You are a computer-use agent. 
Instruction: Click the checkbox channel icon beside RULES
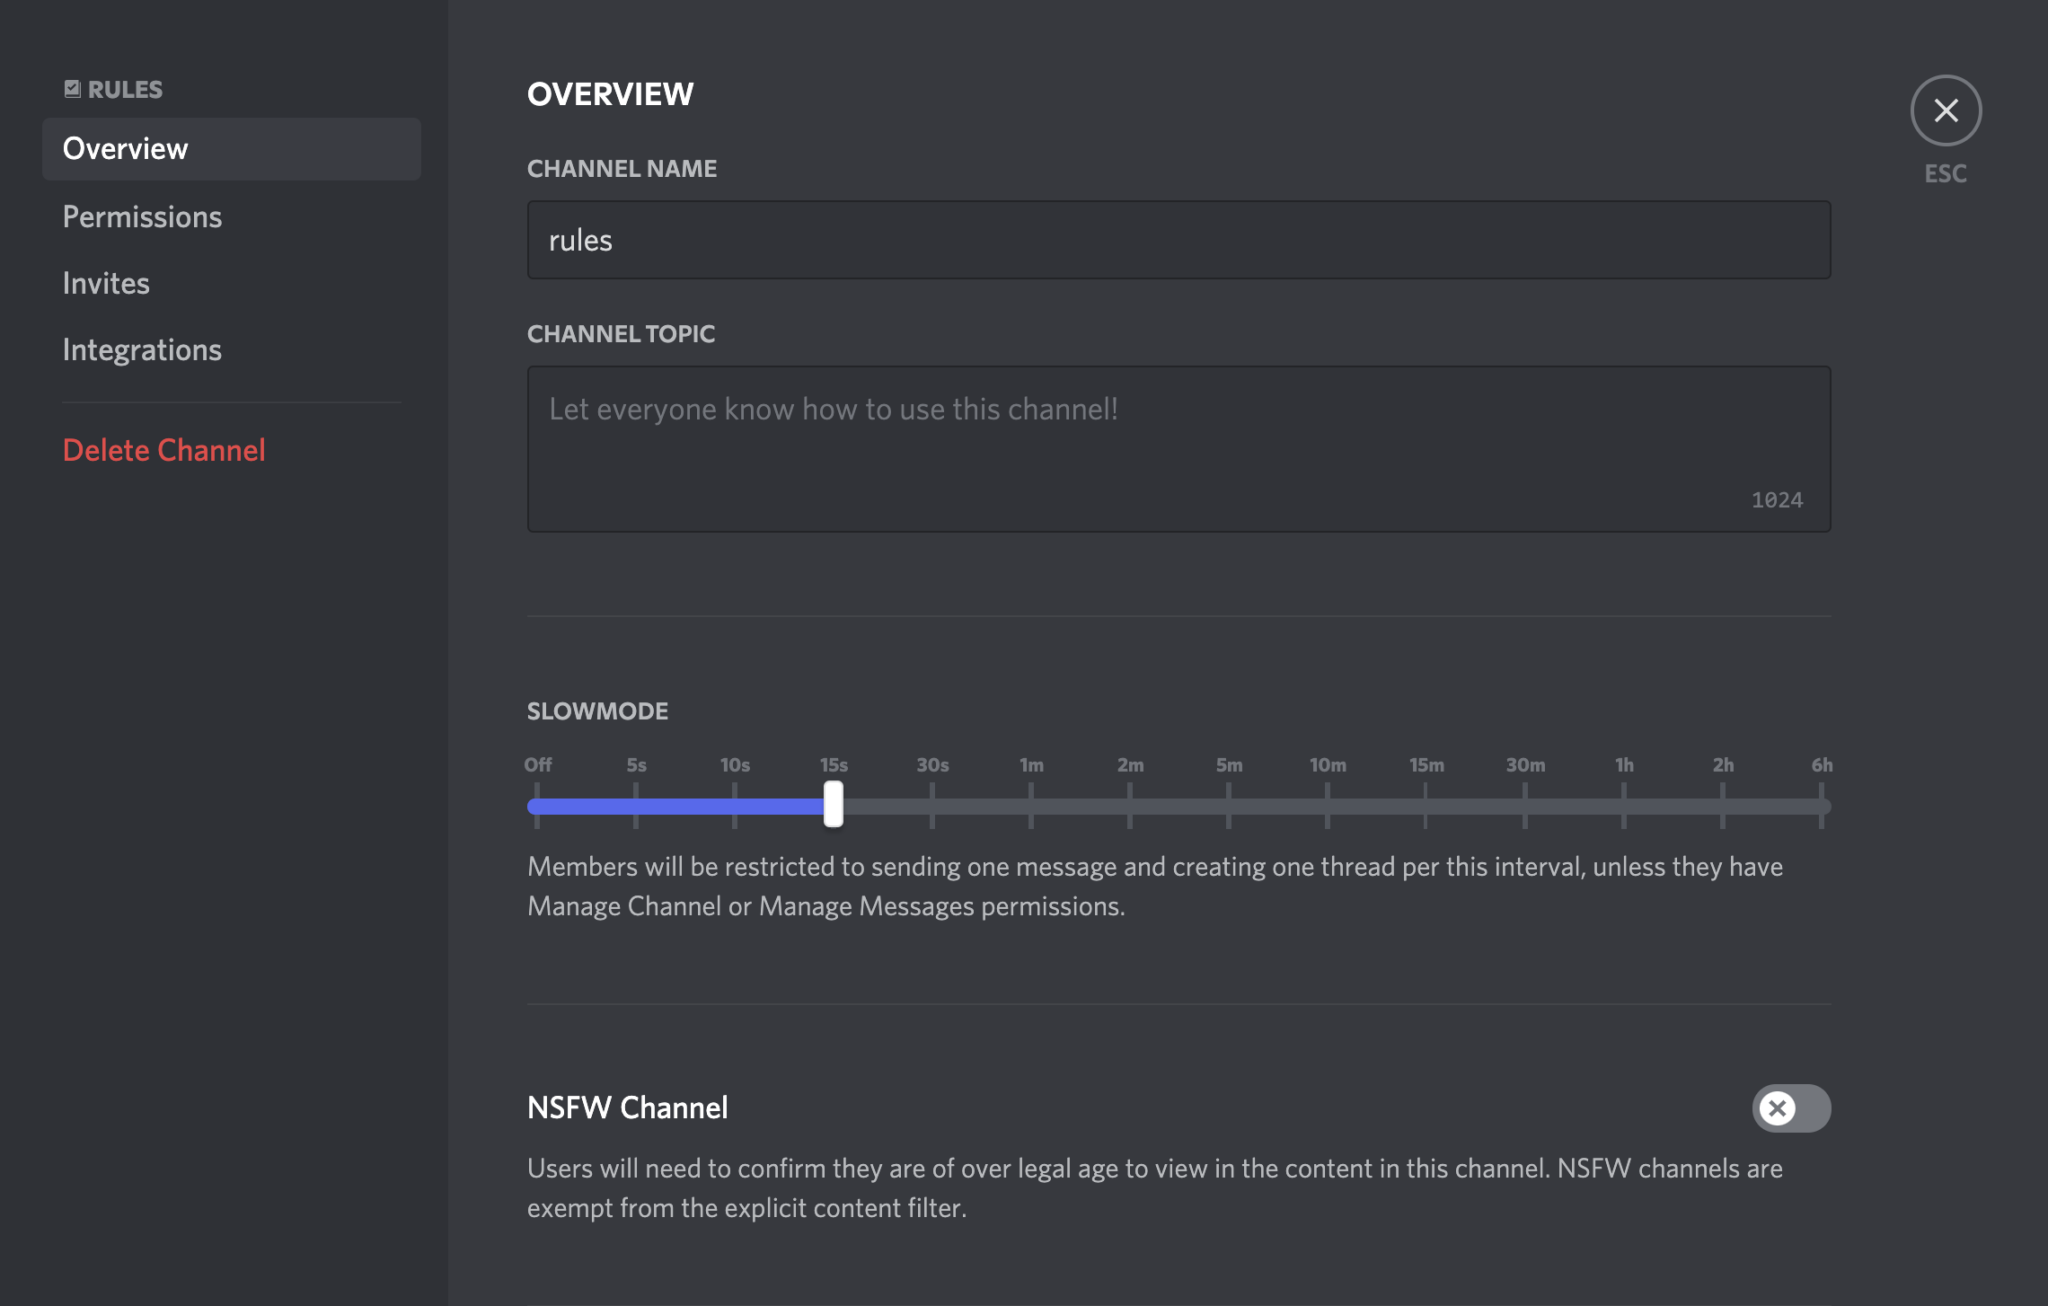point(71,88)
